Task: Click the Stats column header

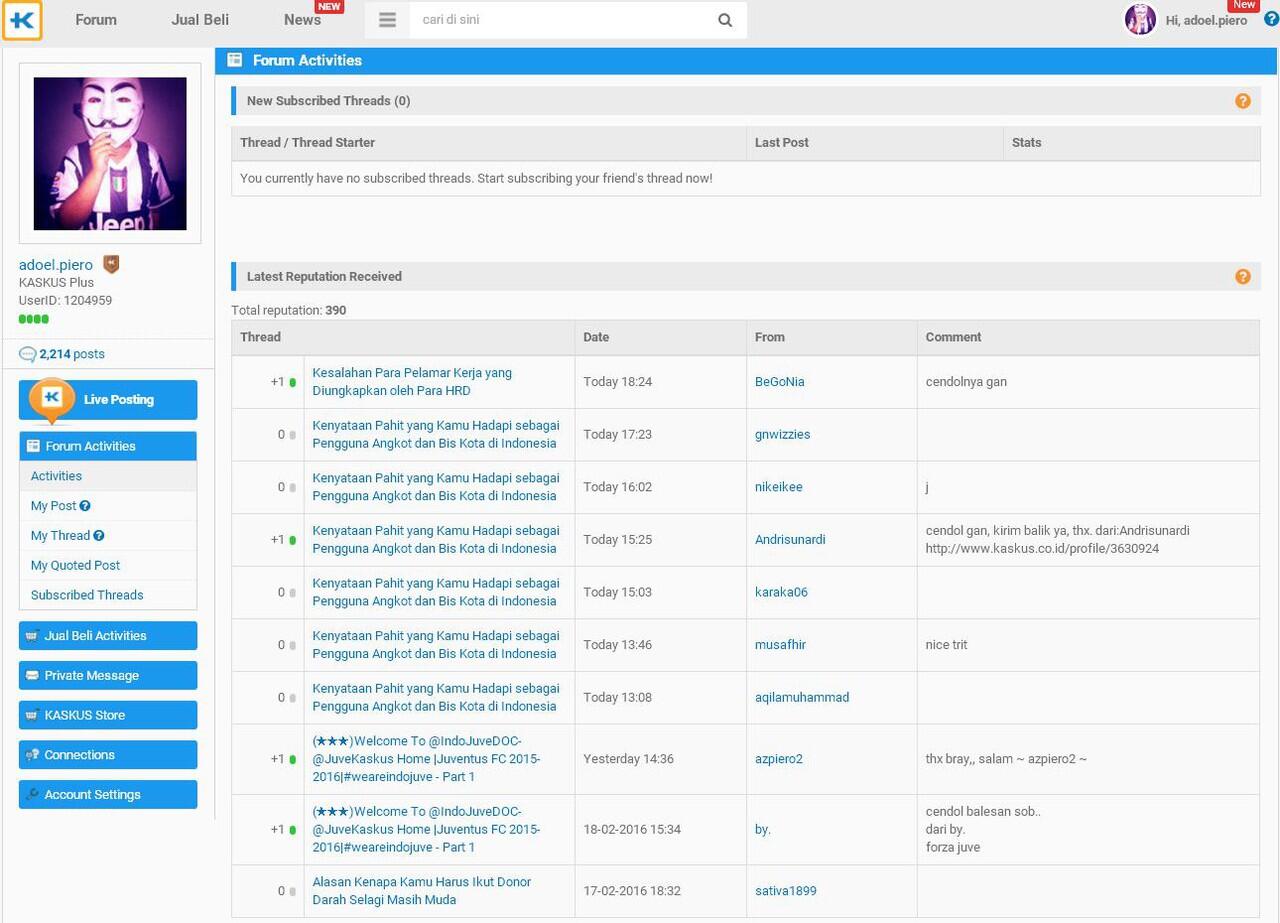Action: [1027, 143]
